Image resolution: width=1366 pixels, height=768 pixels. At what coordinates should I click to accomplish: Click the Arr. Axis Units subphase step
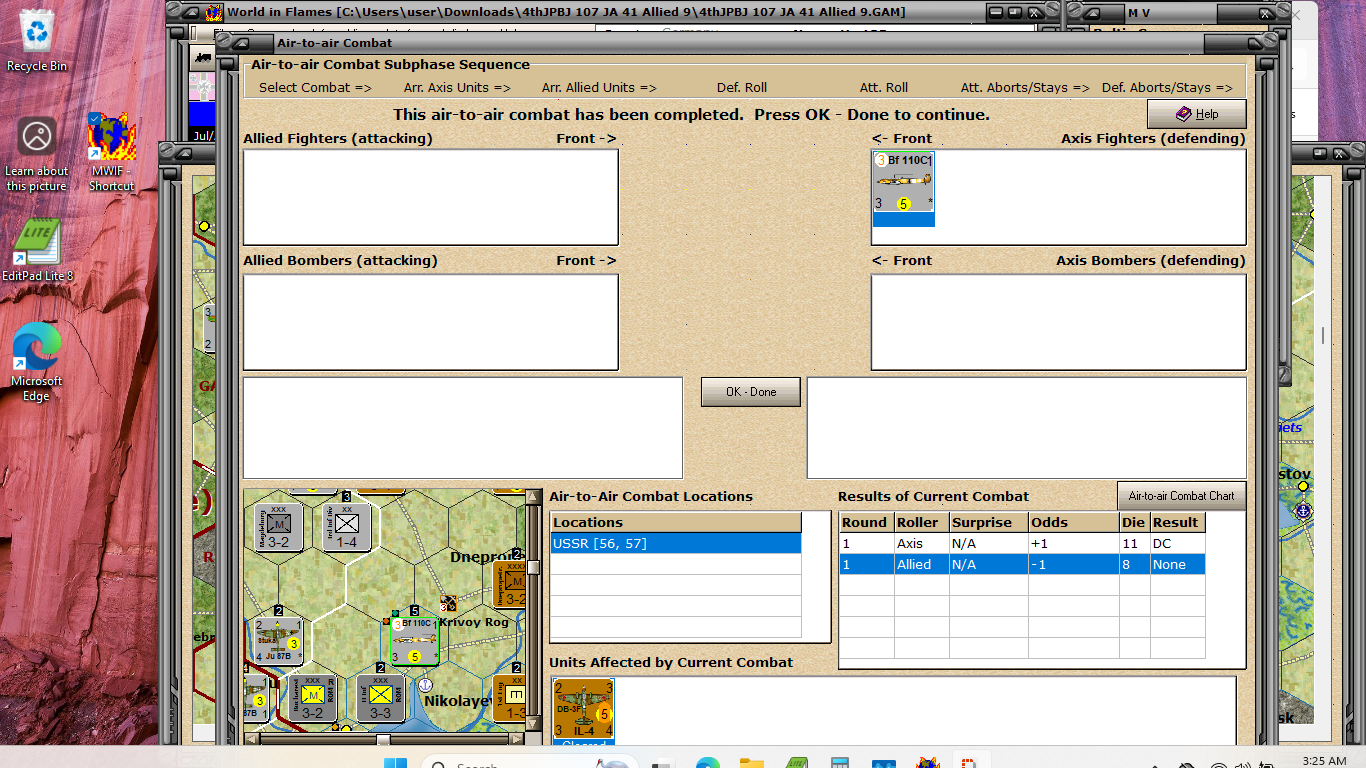pyautogui.click(x=457, y=87)
